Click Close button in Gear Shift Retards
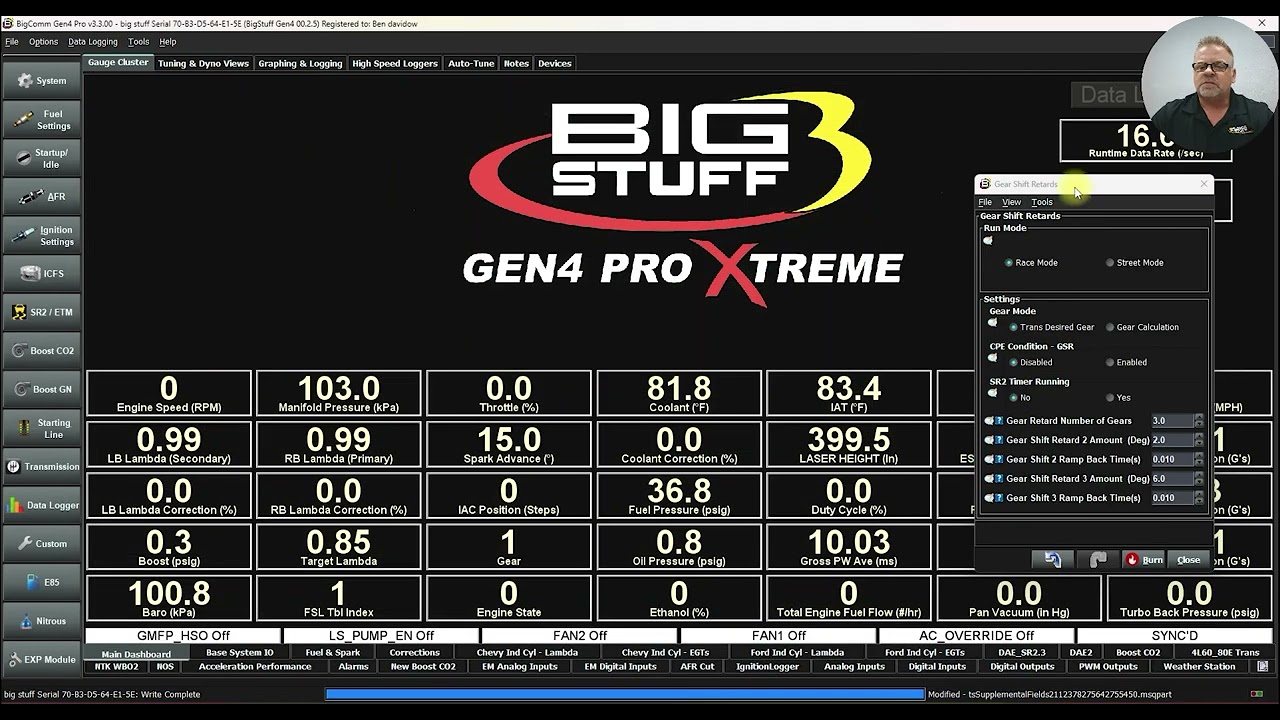This screenshot has height=720, width=1280. pyautogui.click(x=1188, y=560)
